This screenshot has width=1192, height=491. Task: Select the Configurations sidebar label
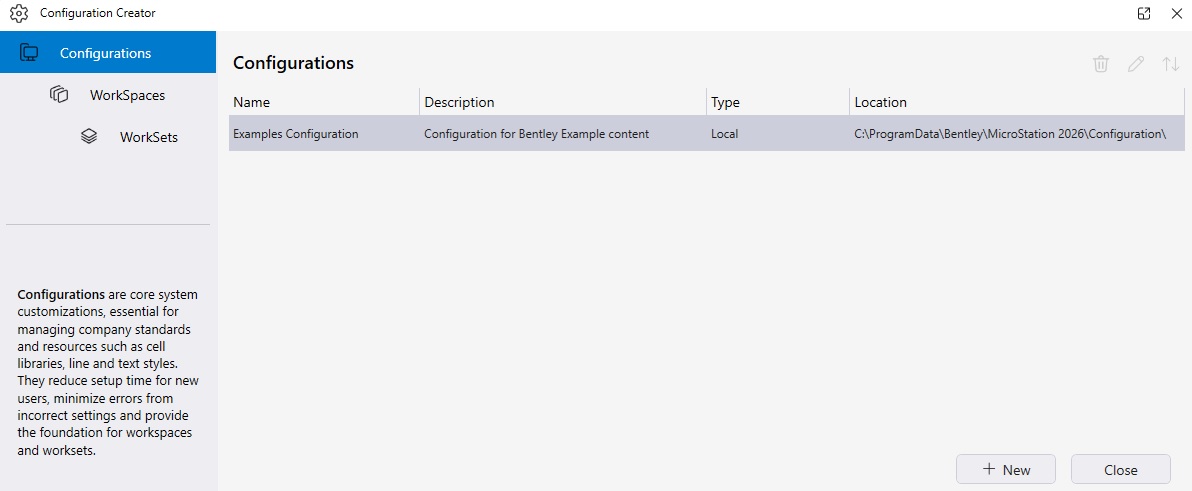(105, 53)
